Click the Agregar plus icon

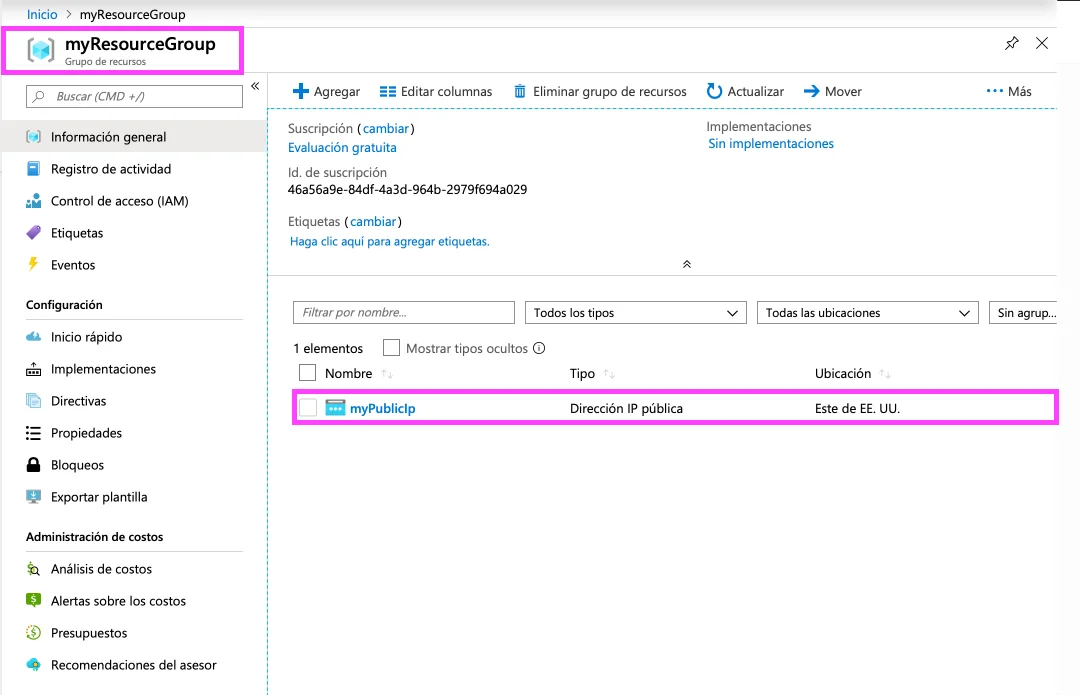pos(300,92)
